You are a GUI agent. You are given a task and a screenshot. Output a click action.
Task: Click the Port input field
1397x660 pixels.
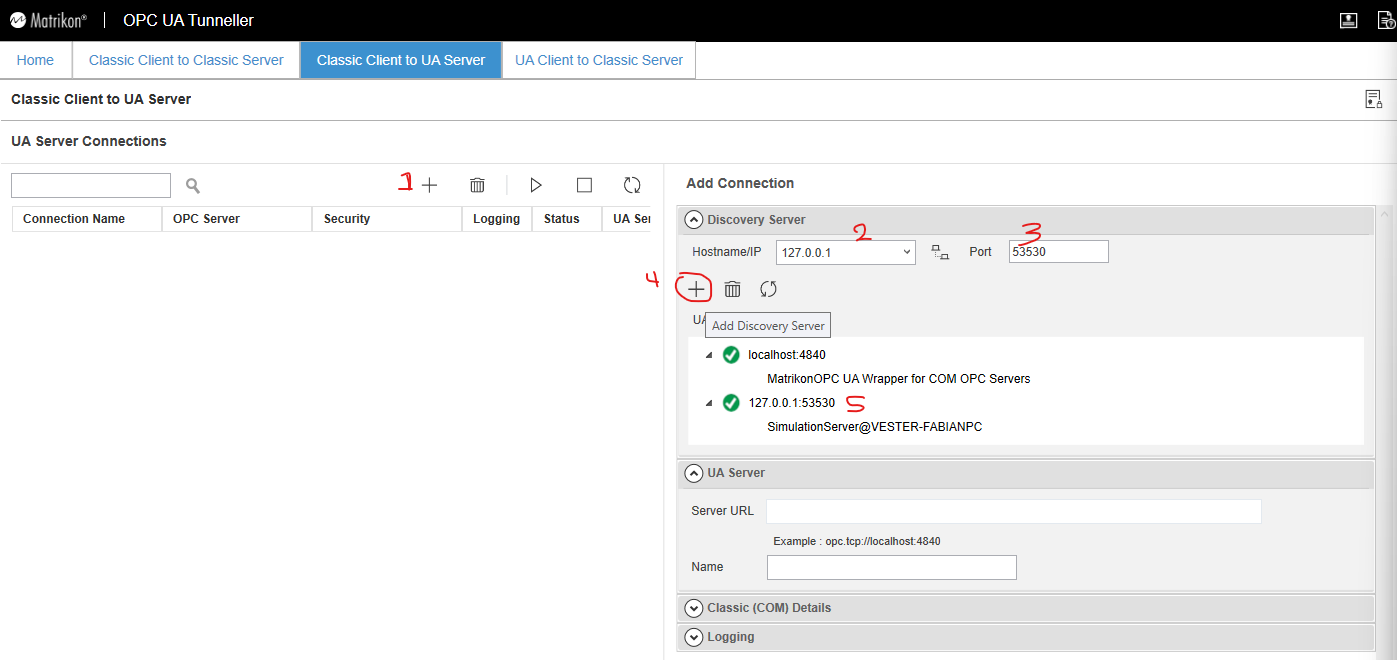click(1059, 252)
